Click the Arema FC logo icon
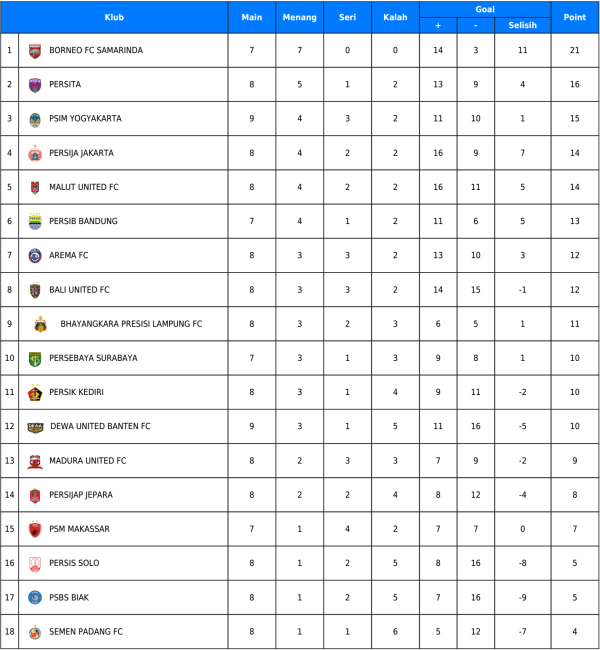The width and height of the screenshot is (600, 650). (35, 256)
